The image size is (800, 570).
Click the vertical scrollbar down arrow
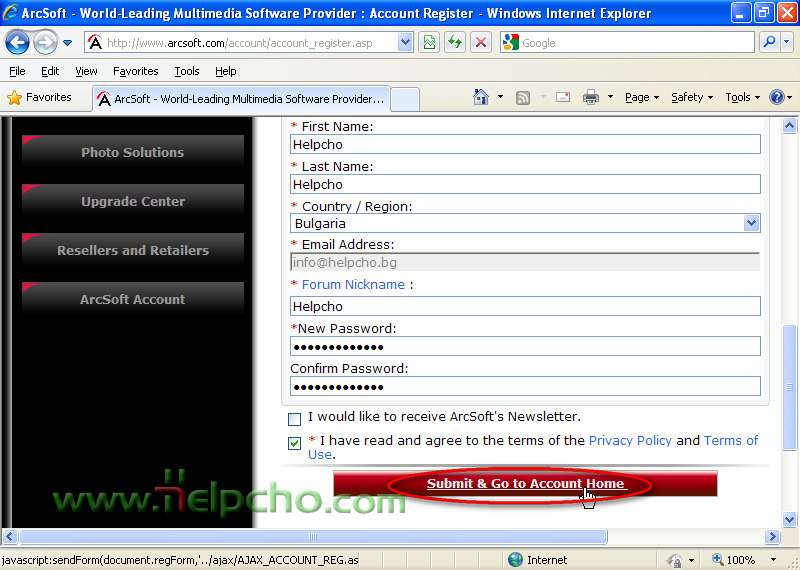click(789, 519)
